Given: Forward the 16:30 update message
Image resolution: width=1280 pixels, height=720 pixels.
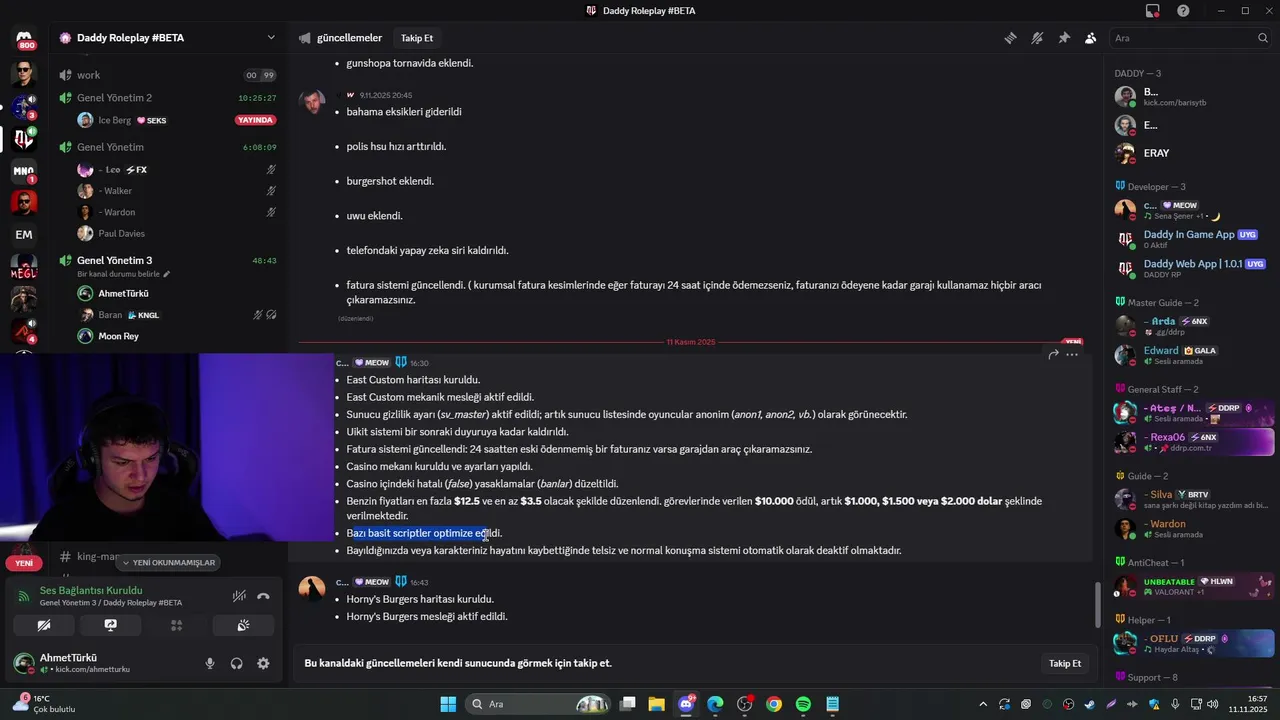Looking at the screenshot, I should (x=1053, y=354).
